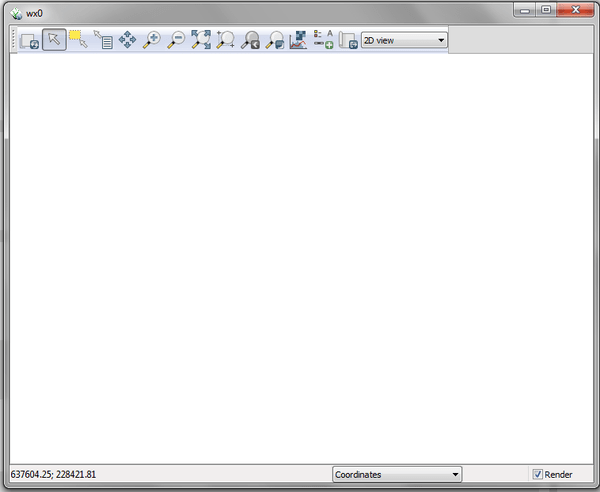Select the Zoom in tool
The width and height of the screenshot is (600, 492).
point(152,40)
